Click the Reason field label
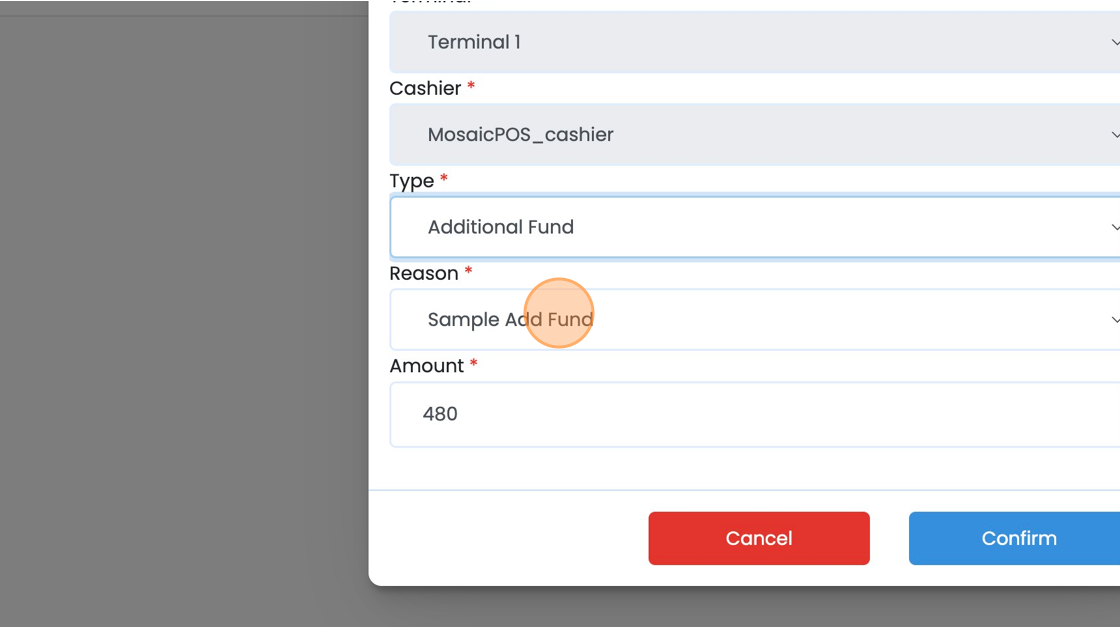1120x628 pixels. (424, 274)
